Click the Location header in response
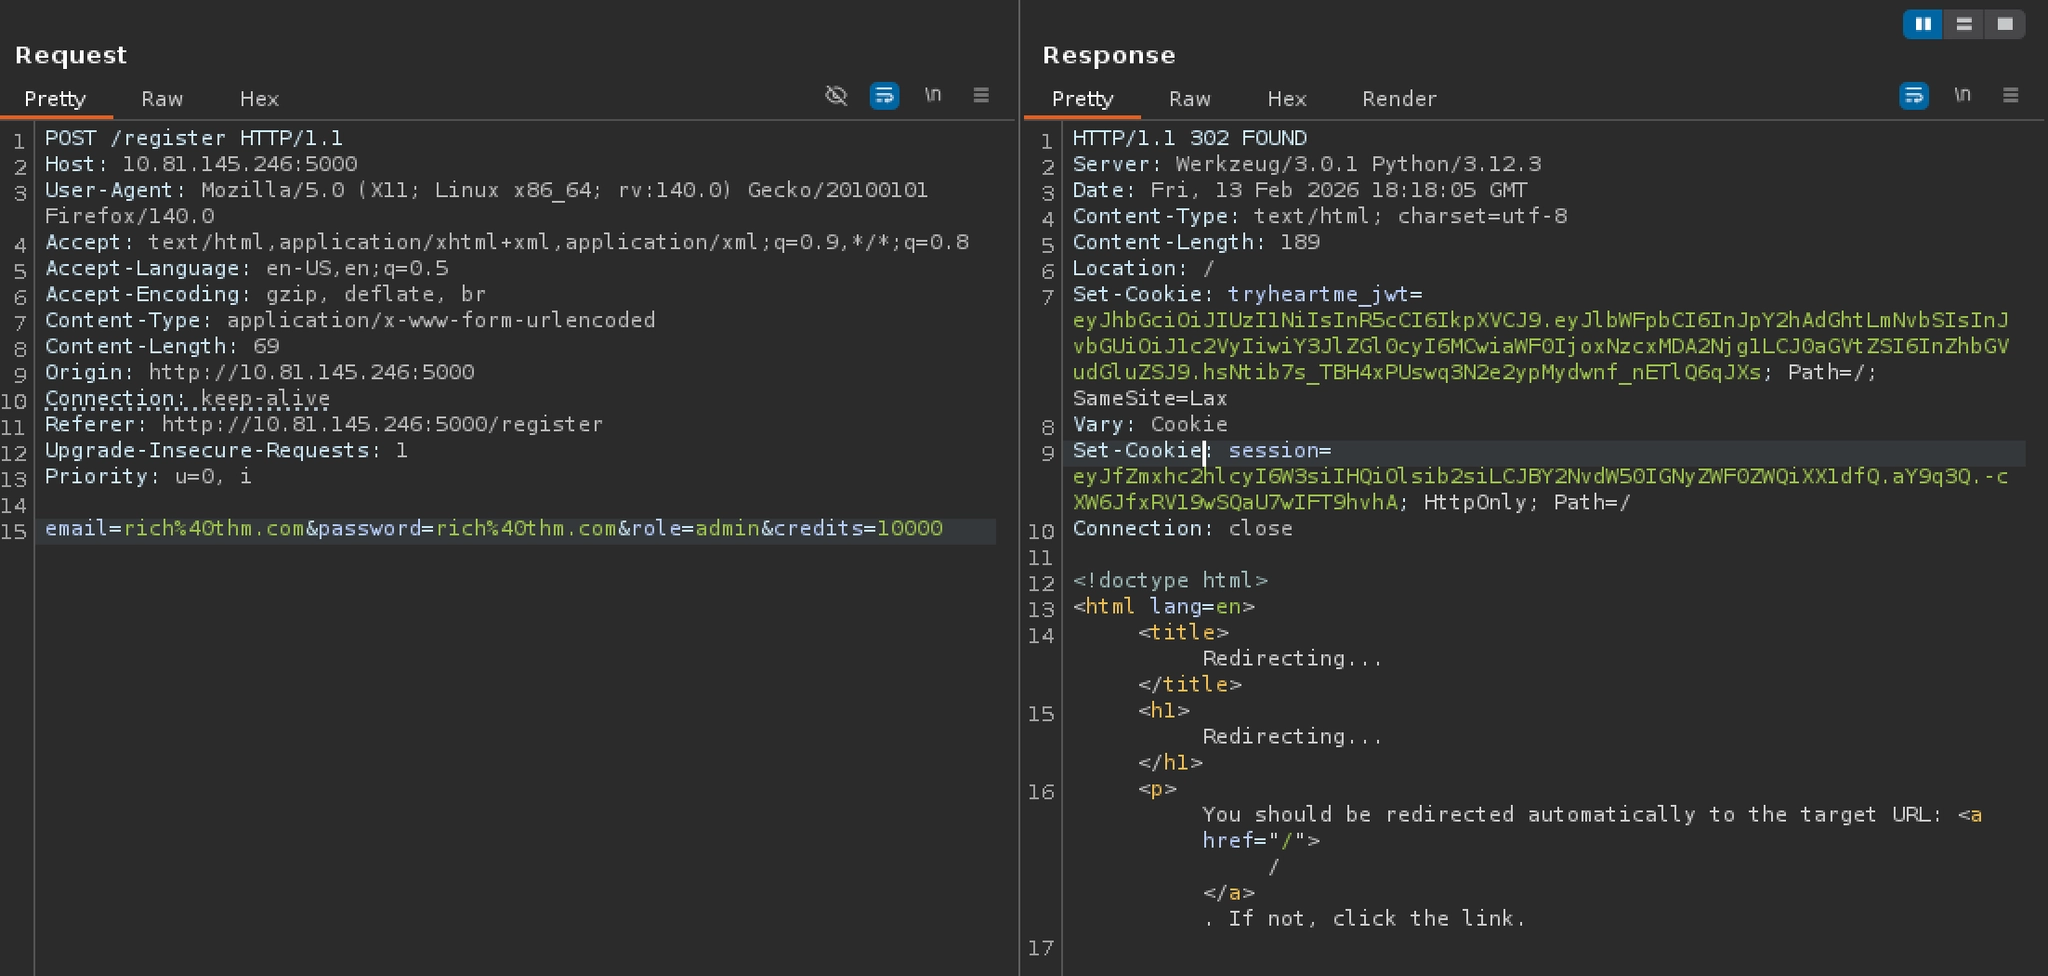 (1143, 269)
